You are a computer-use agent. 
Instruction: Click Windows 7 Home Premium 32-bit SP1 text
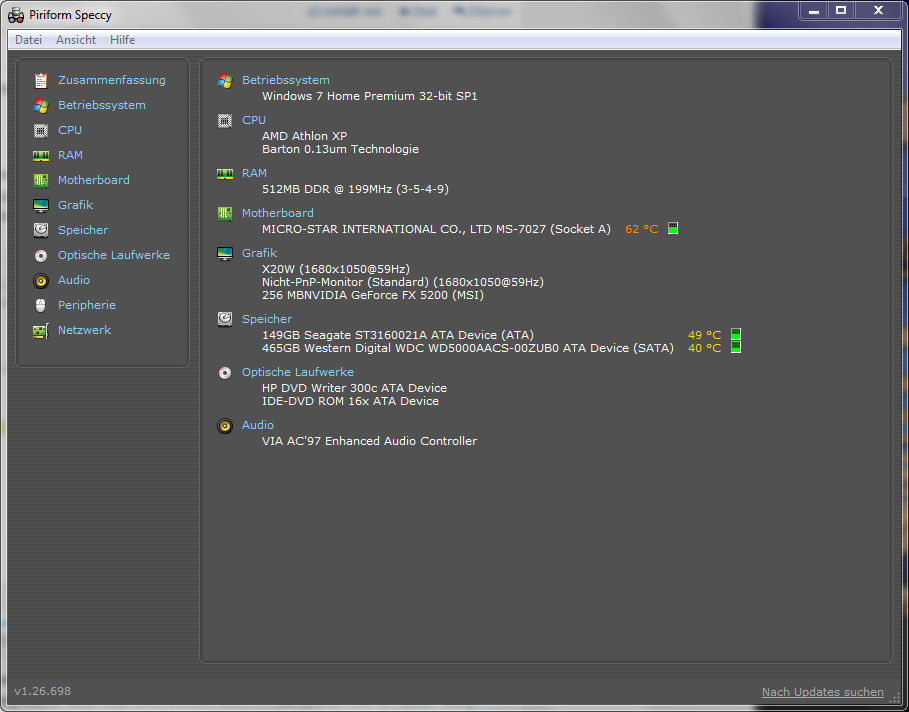pyautogui.click(x=370, y=96)
